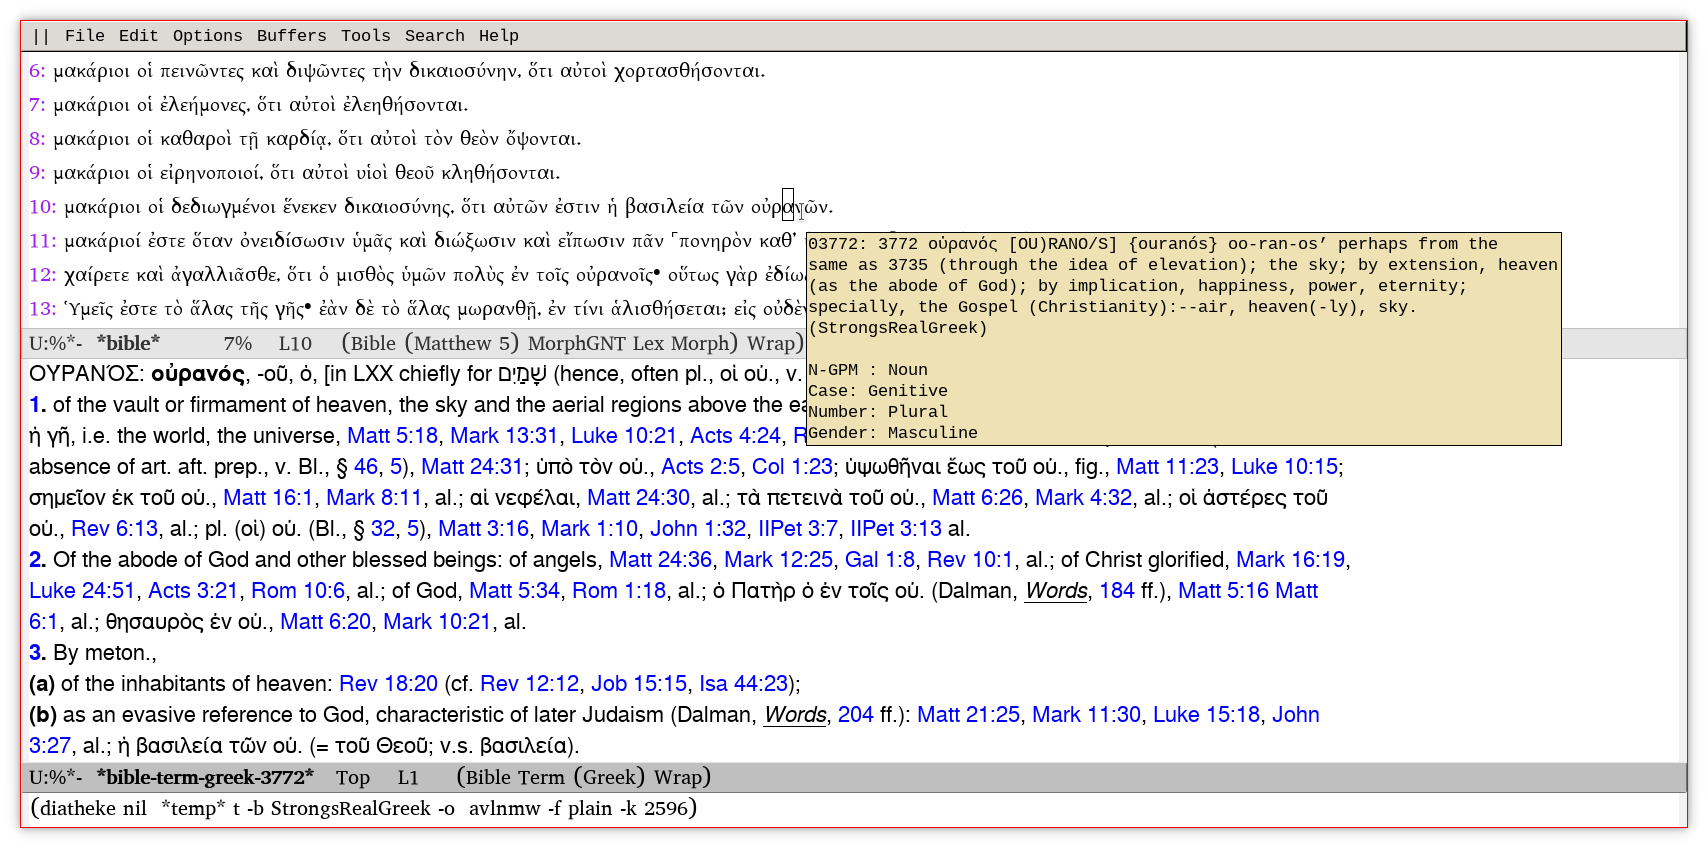The image size is (1708, 848).
Task: Open the Edit menu
Action: click(x=138, y=36)
